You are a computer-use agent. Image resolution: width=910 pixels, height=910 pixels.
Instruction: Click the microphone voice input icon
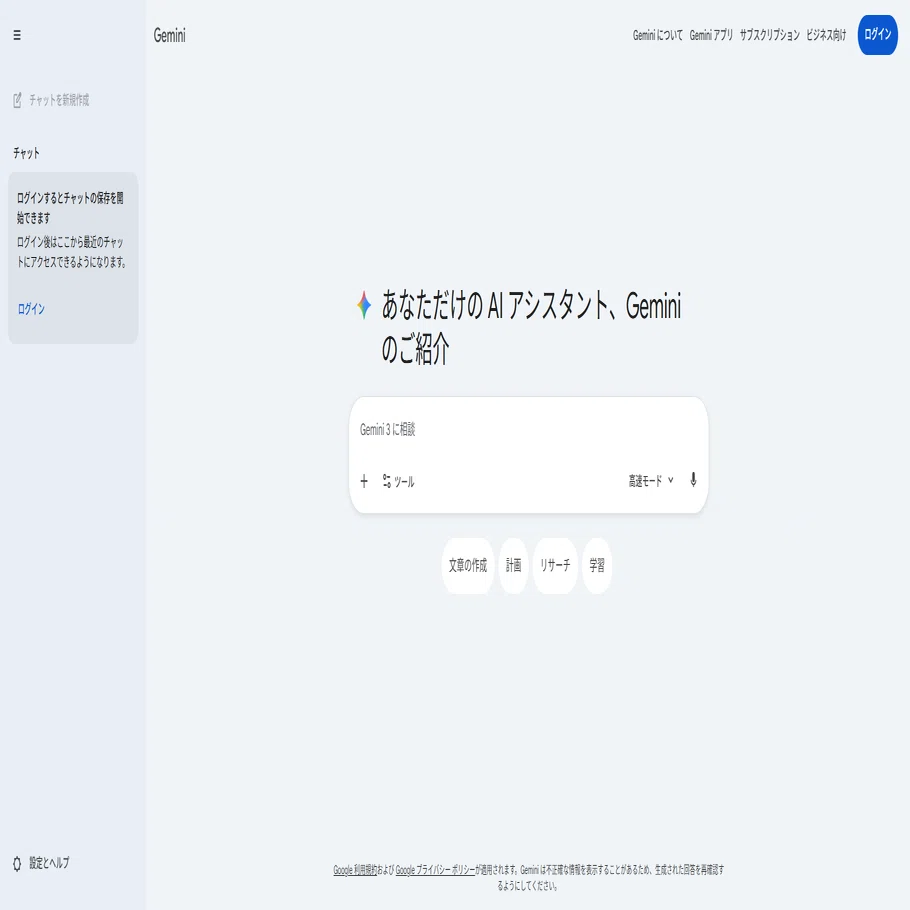(693, 480)
